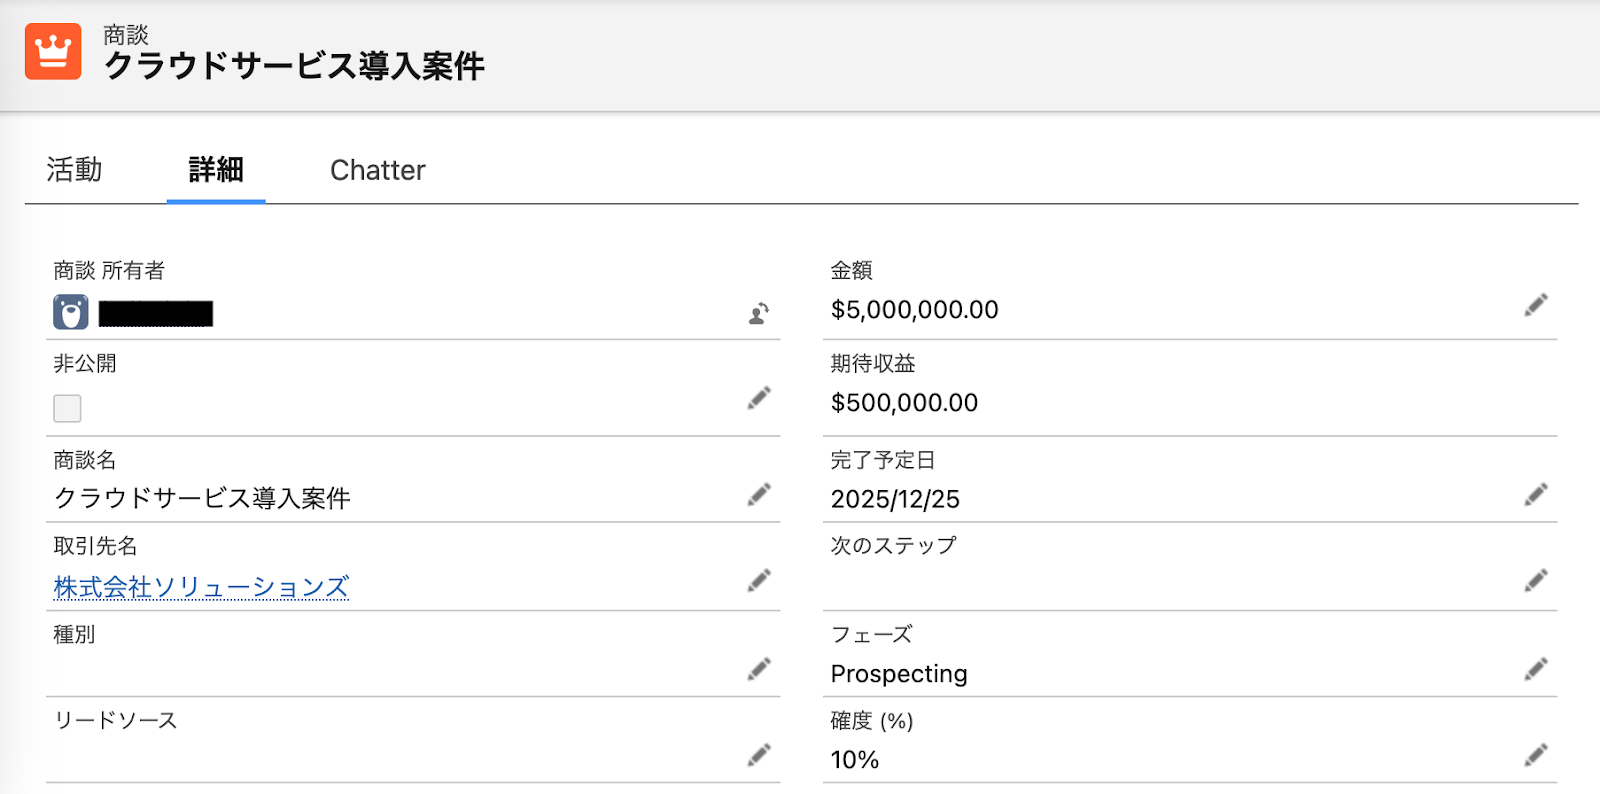Viewport: 1600px width, 794px height.
Task: Select the 詳細 tab
Action: tap(216, 170)
